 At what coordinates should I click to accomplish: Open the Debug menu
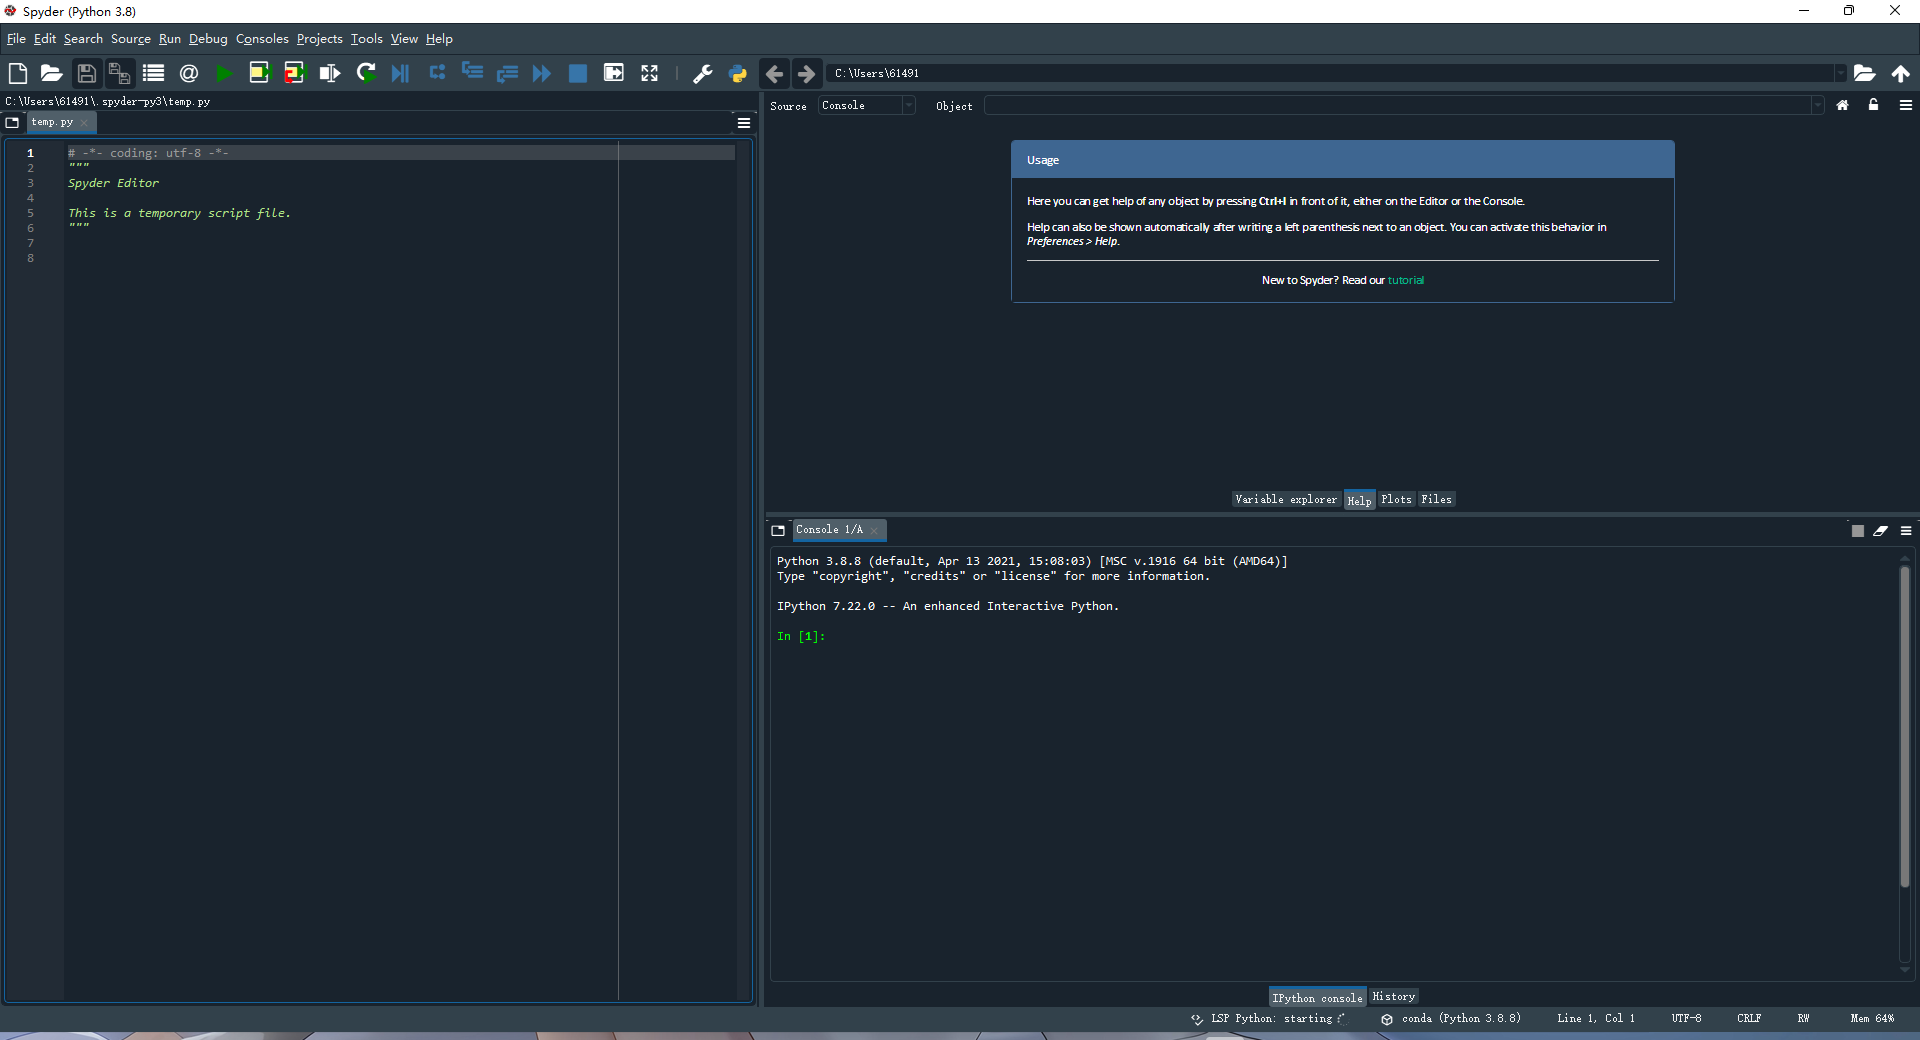coord(208,39)
